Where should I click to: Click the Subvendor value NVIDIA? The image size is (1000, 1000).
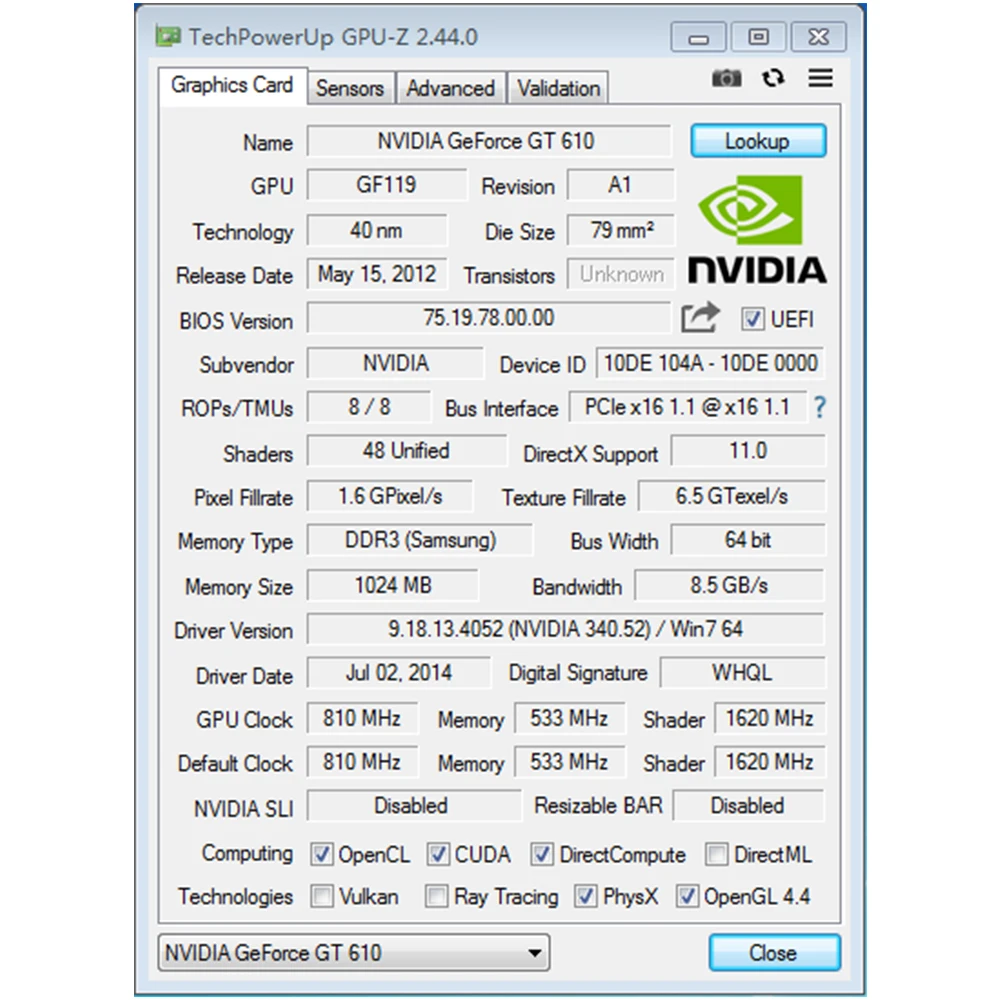pyautogui.click(x=395, y=363)
